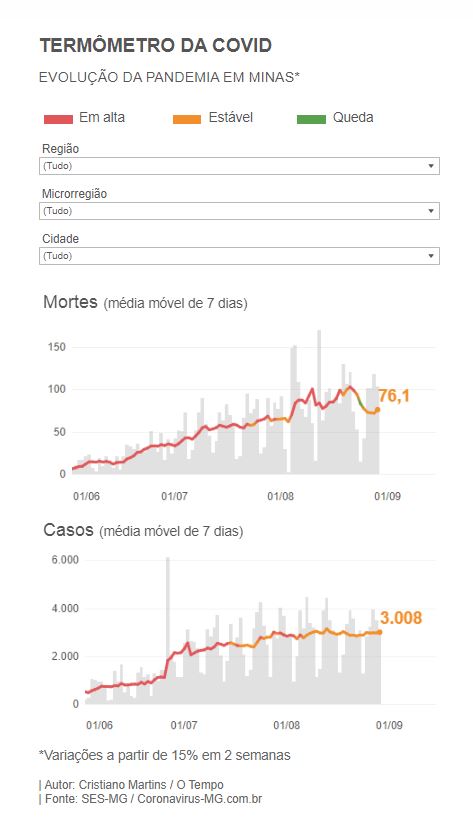Select the 76,1 value label on Mortes chart
The height and width of the screenshot is (827, 473).
tap(394, 395)
